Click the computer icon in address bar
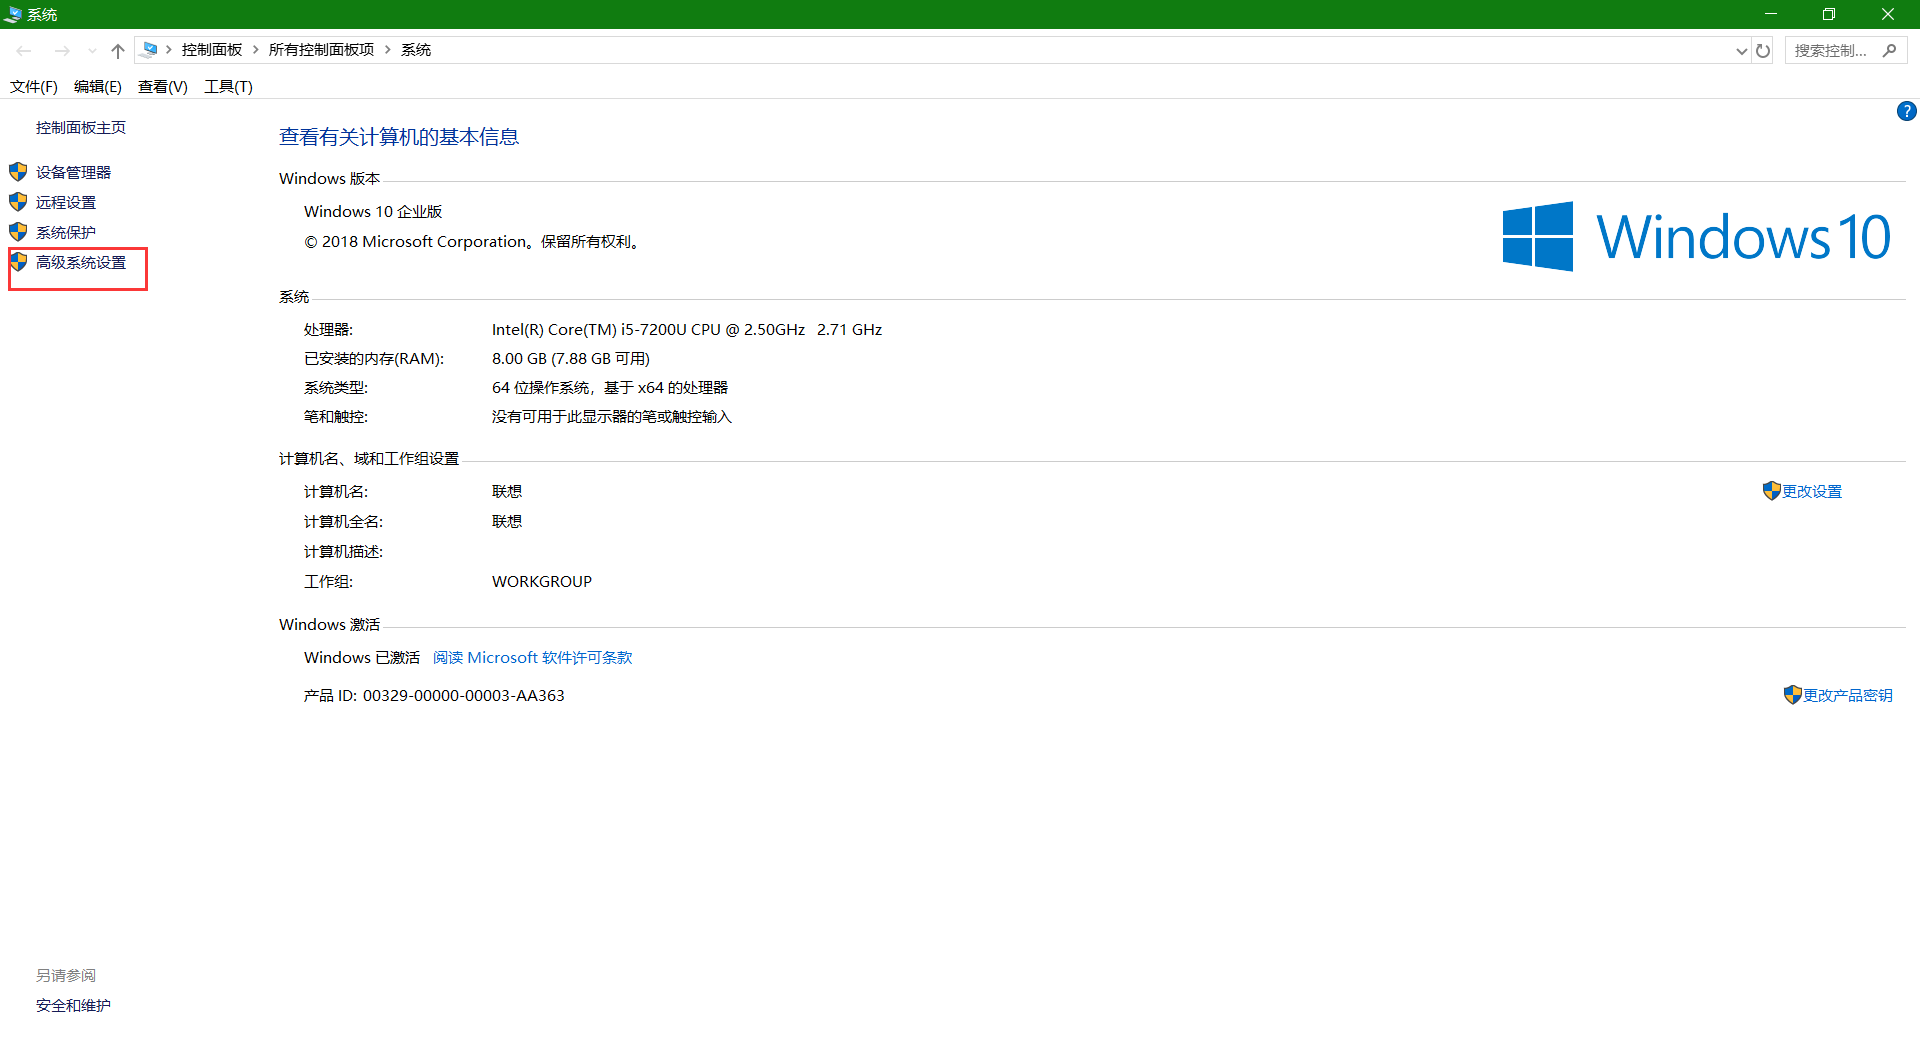The width and height of the screenshot is (1920, 1040). (x=149, y=49)
